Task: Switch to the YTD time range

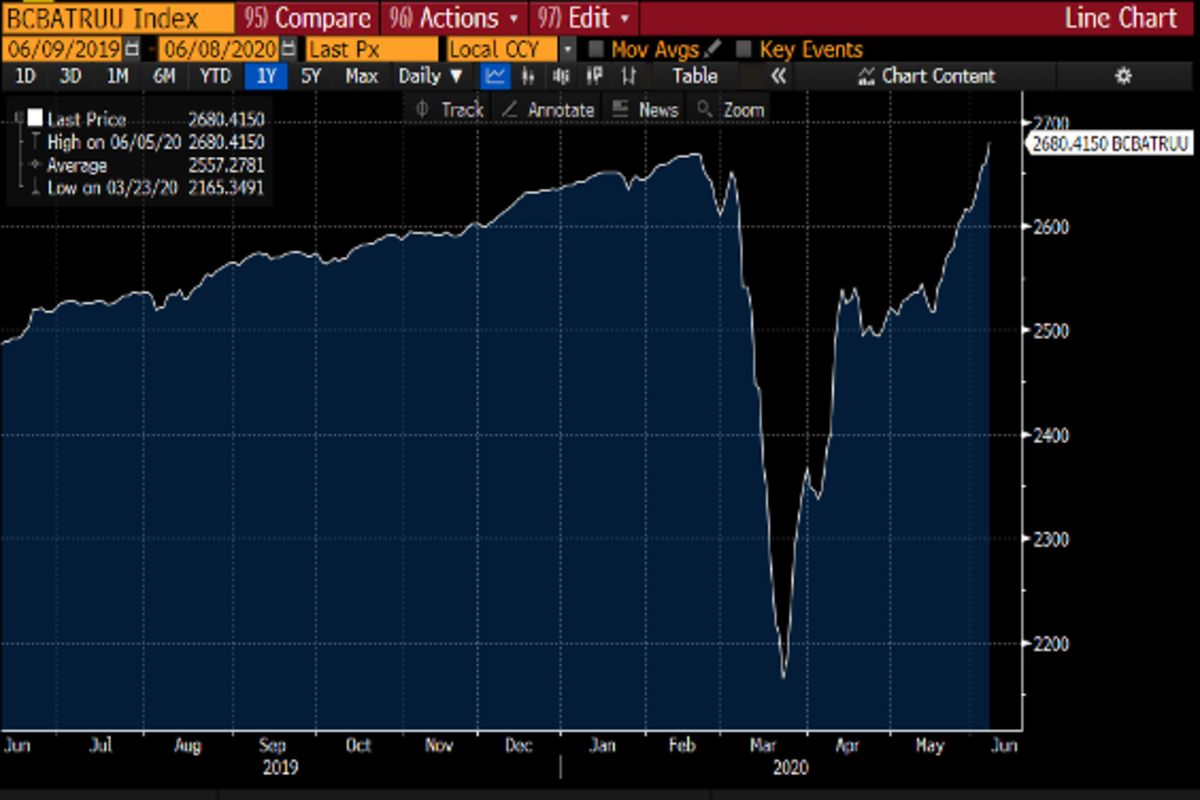Action: point(215,76)
